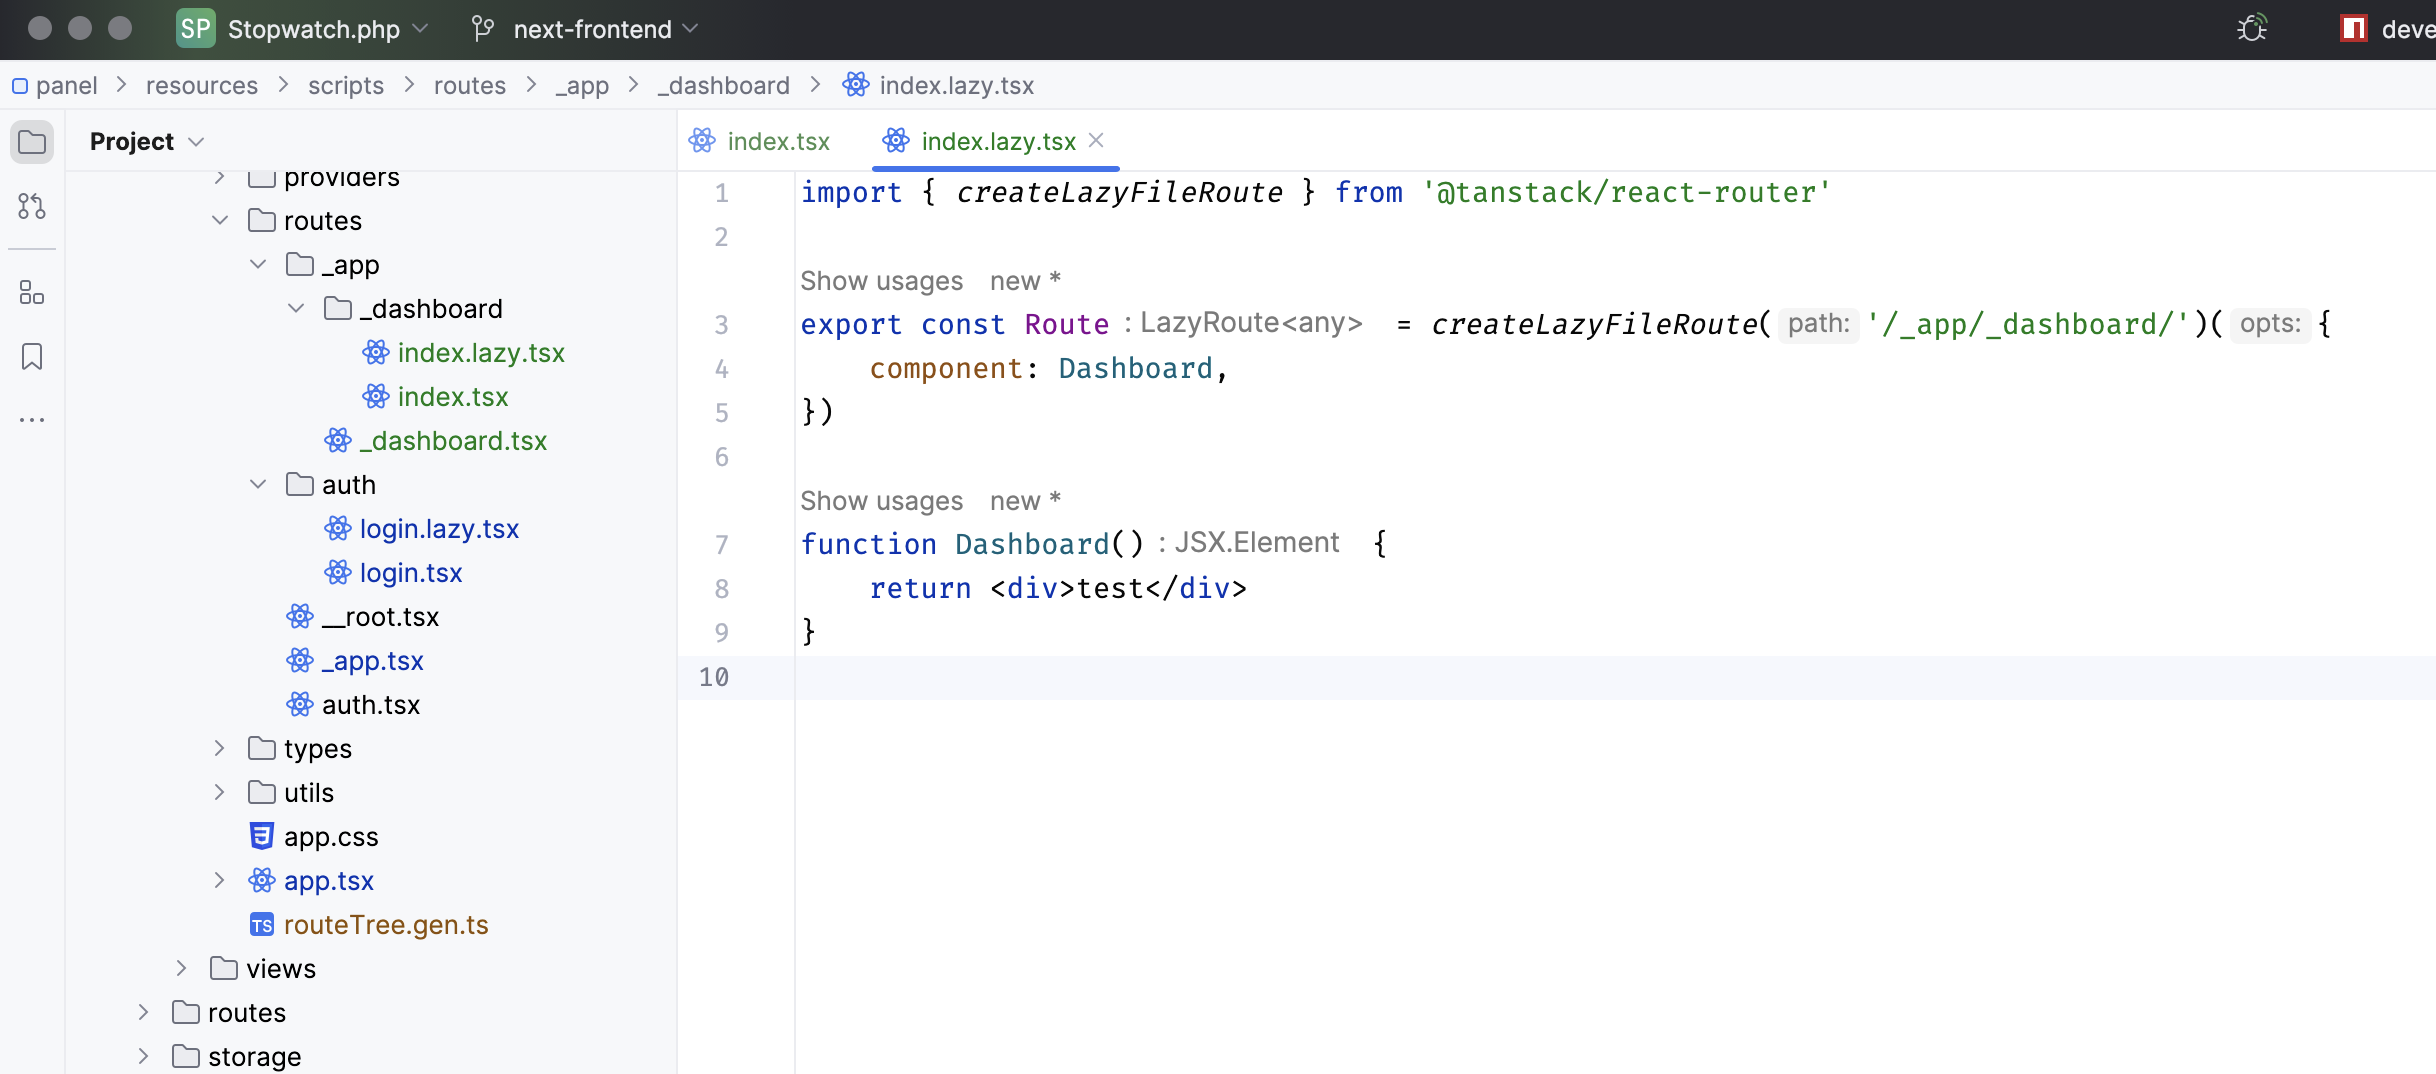Expand the utils folder
The image size is (2436, 1074).
tap(220, 792)
